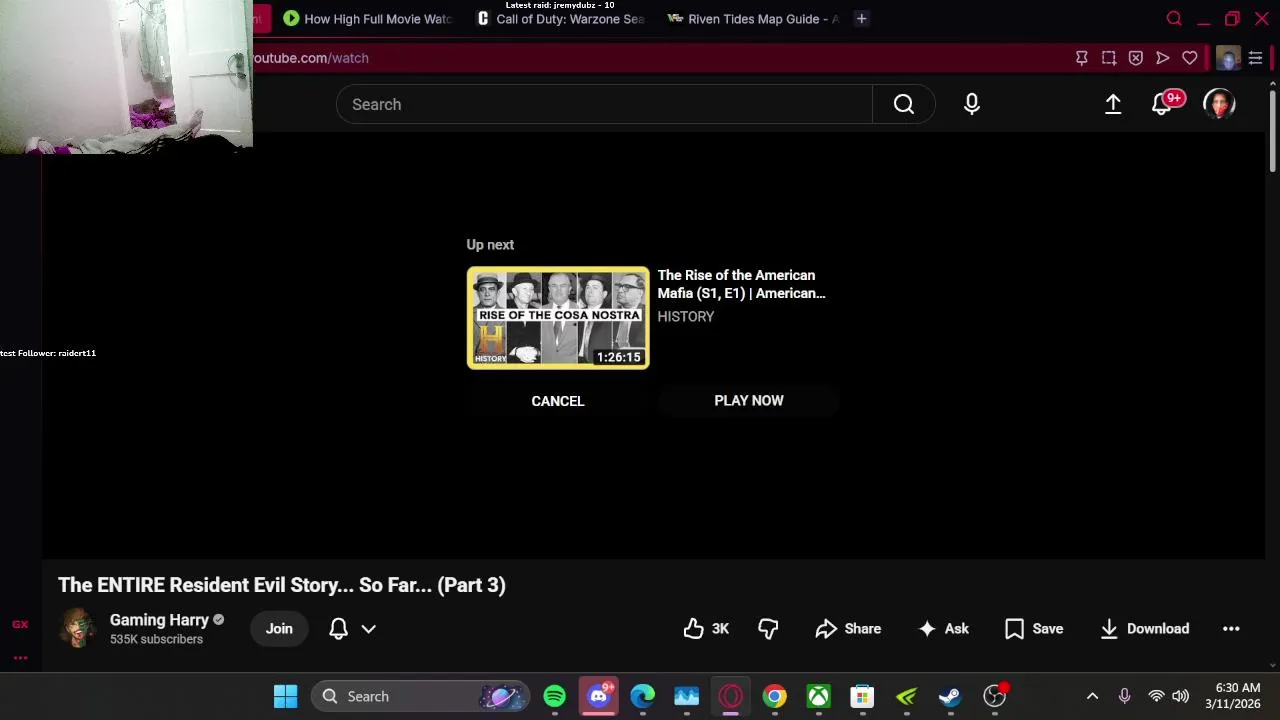This screenshot has width=1280, height=720.
Task: Open Spotify from the taskbar
Action: pos(554,696)
